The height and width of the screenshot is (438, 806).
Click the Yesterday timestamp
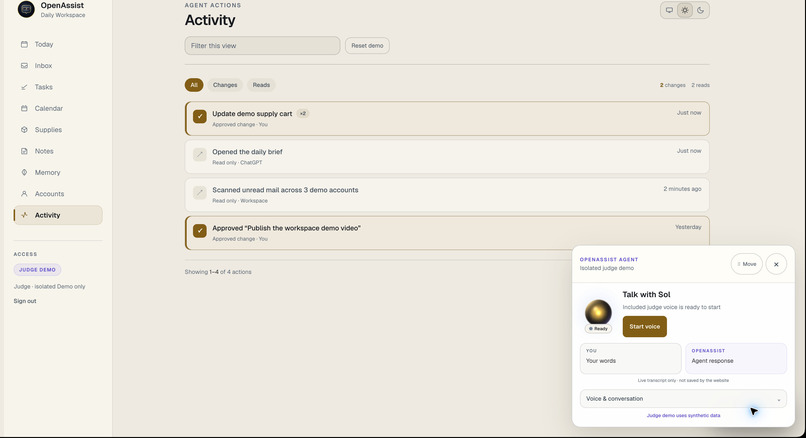[688, 227]
